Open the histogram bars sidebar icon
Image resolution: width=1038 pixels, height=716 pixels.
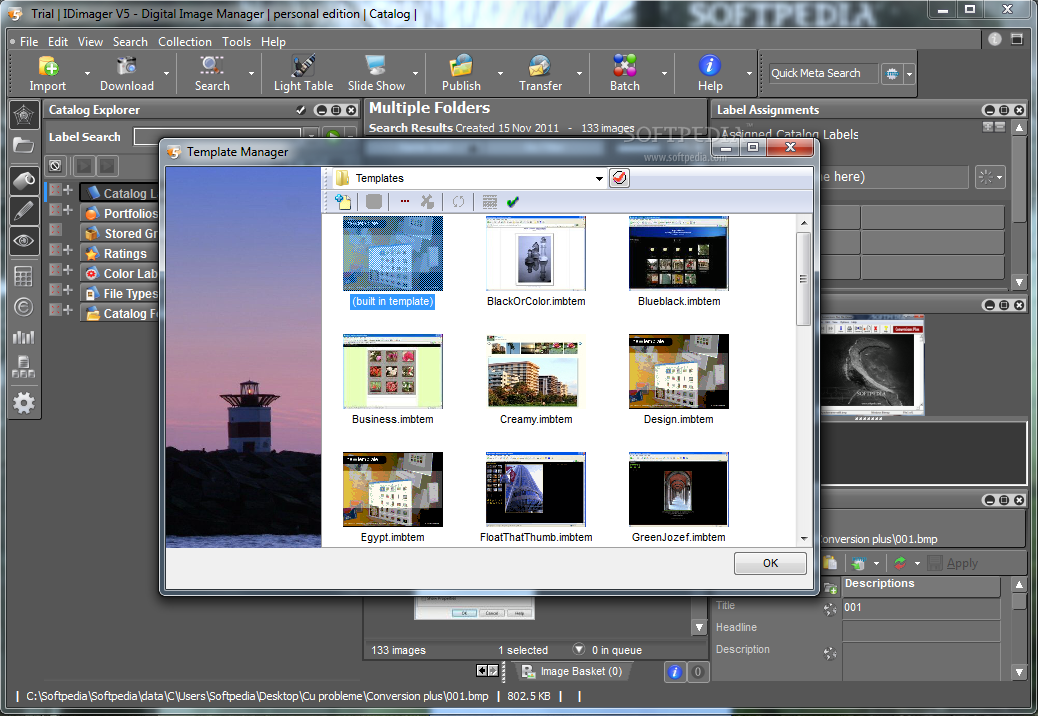tap(24, 337)
